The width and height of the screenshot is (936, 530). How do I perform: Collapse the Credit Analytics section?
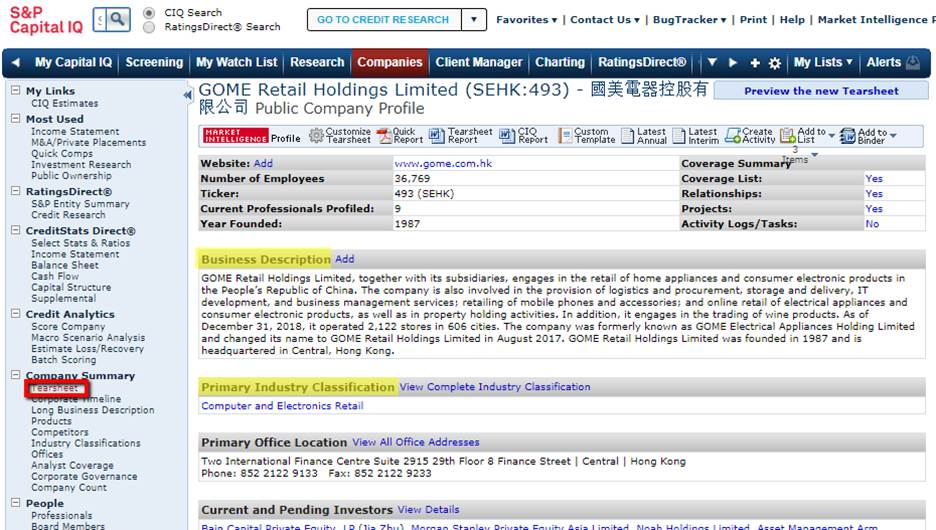pos(16,313)
